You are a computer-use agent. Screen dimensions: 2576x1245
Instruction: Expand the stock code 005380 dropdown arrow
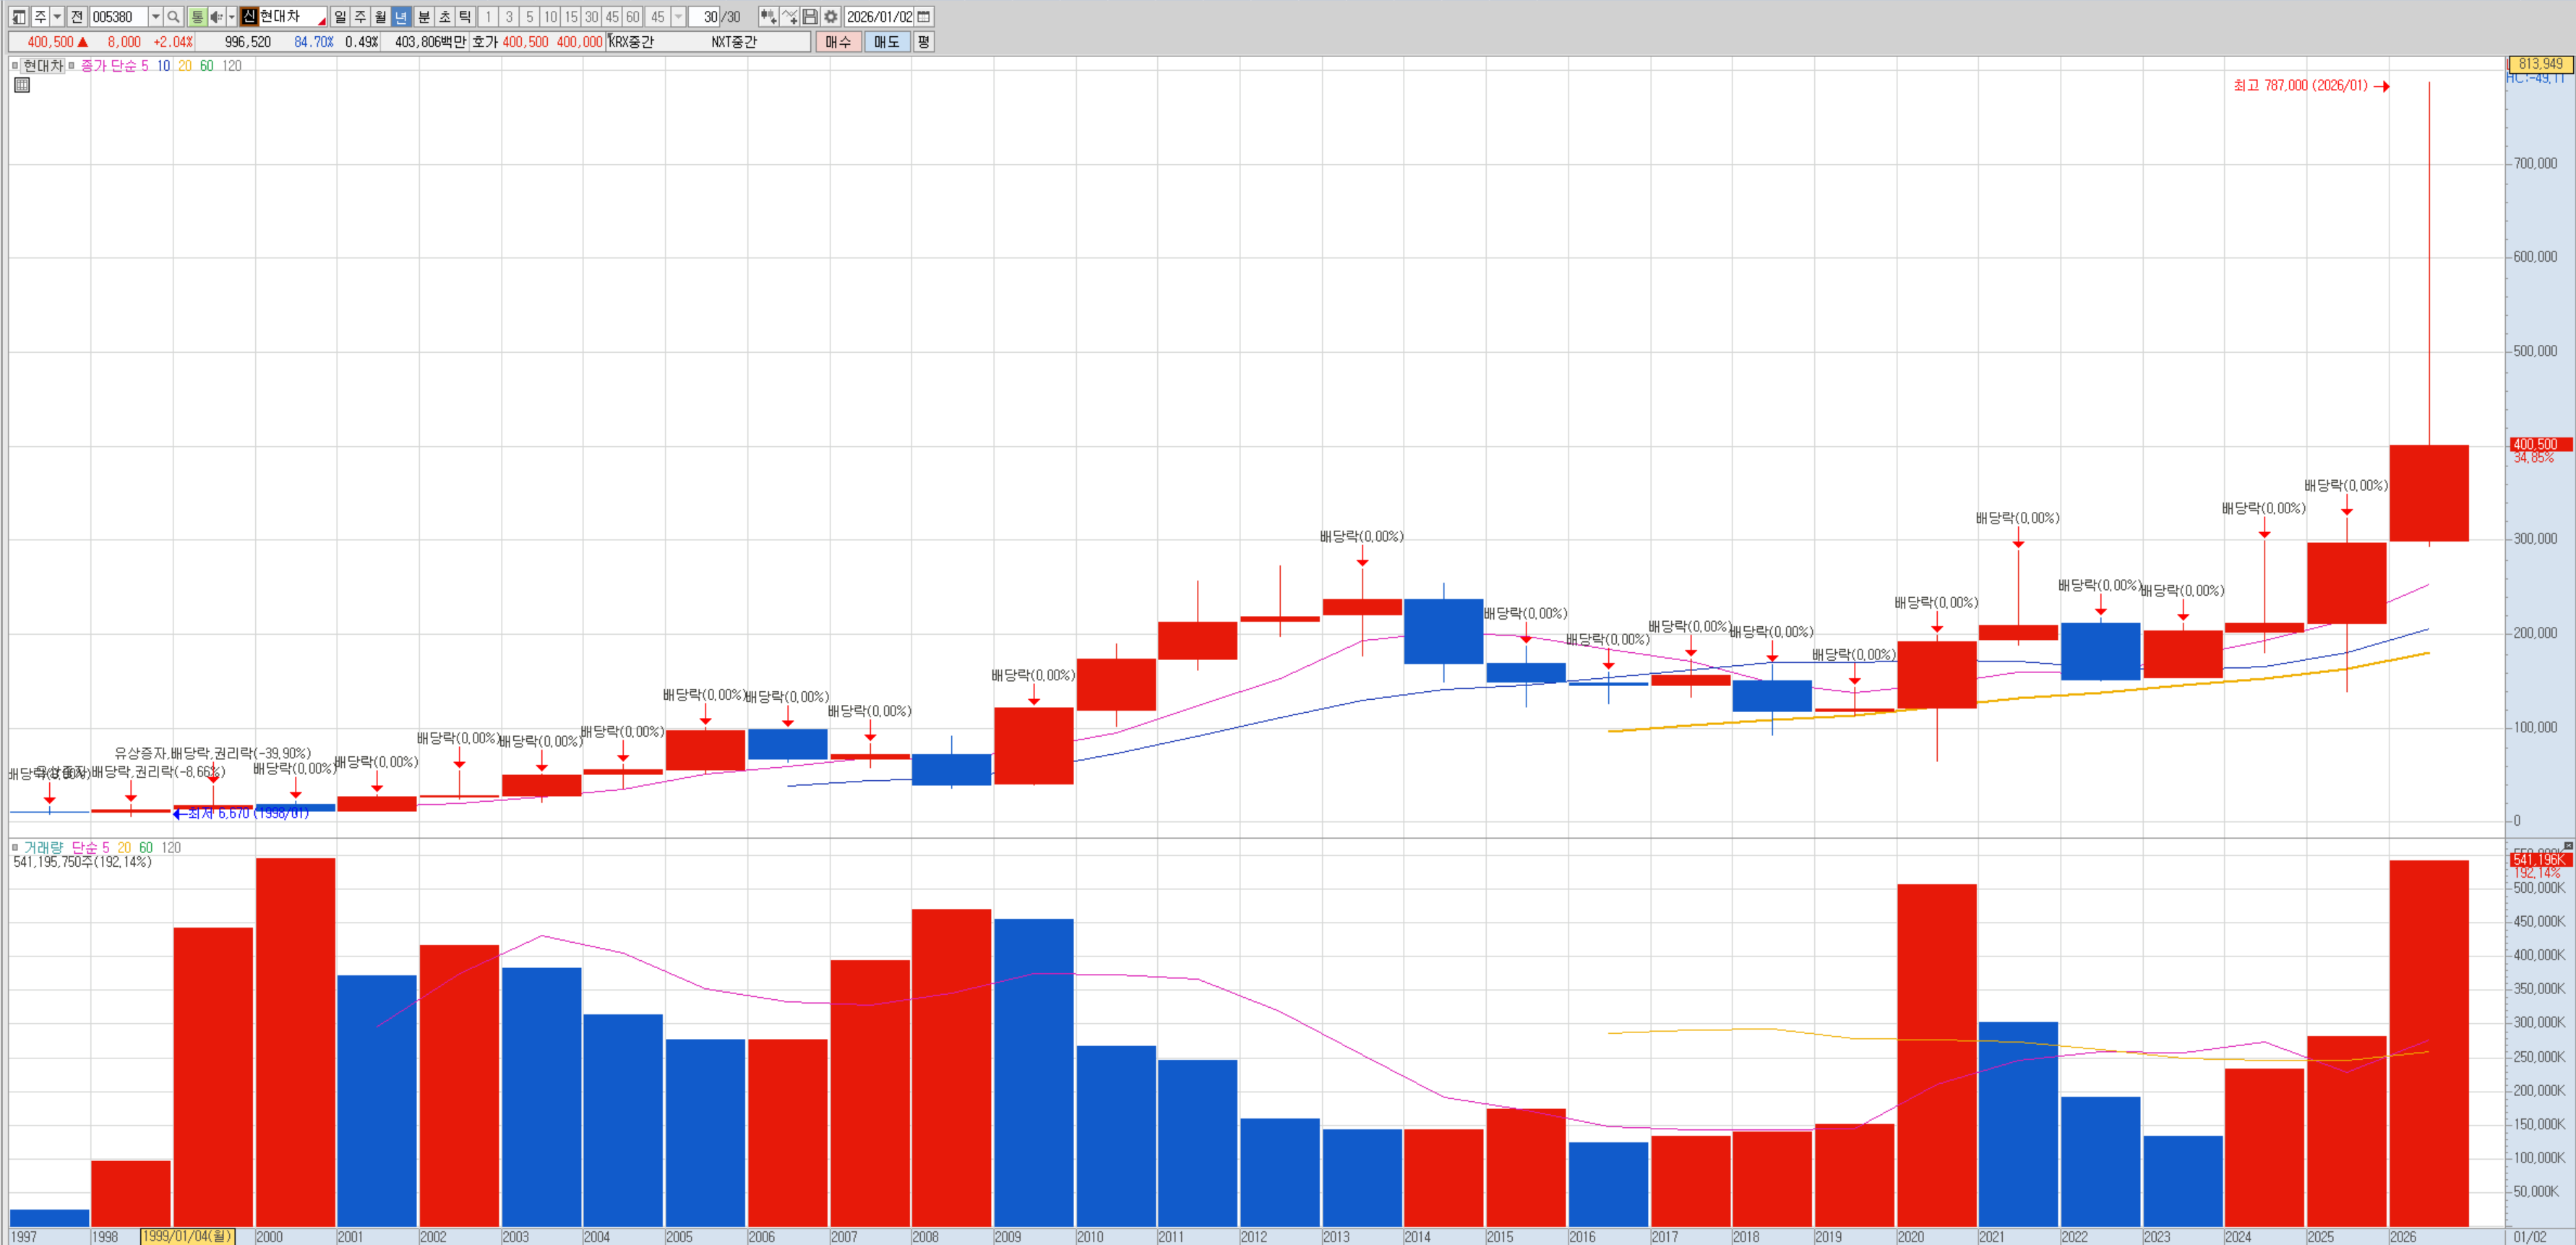tap(155, 16)
